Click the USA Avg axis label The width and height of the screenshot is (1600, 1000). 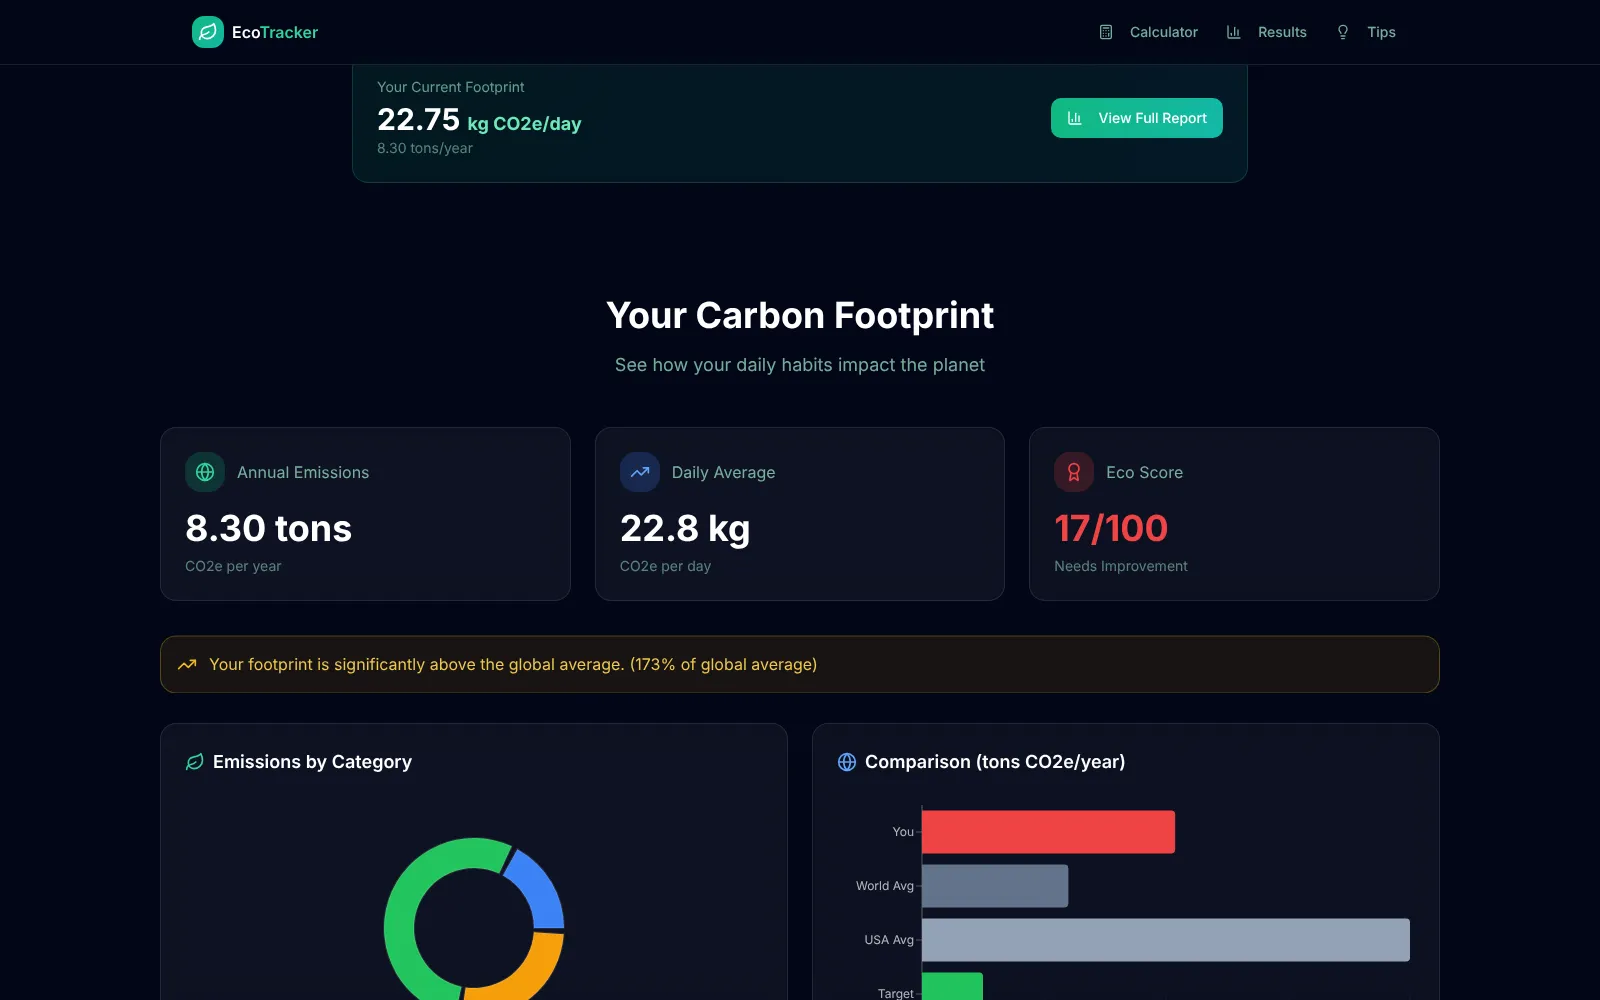(889, 940)
